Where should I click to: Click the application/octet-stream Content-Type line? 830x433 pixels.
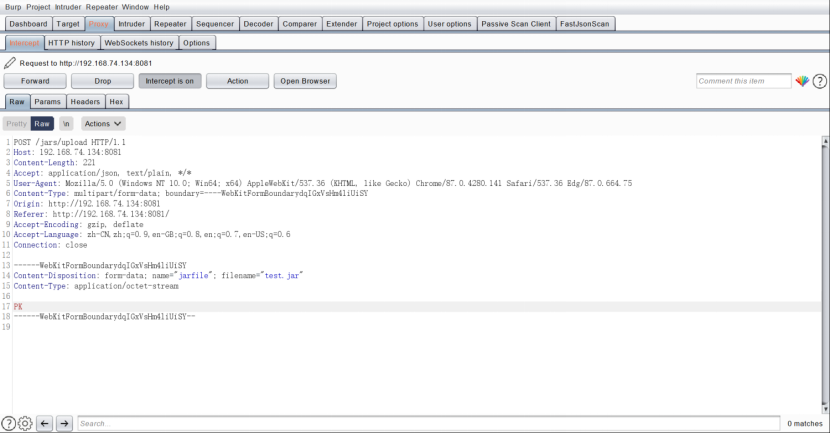[96, 286]
